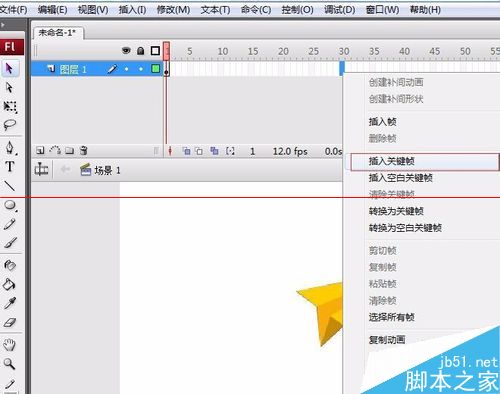
Task: Choose 转换为空白关键帧 from context menu
Action: (405, 228)
